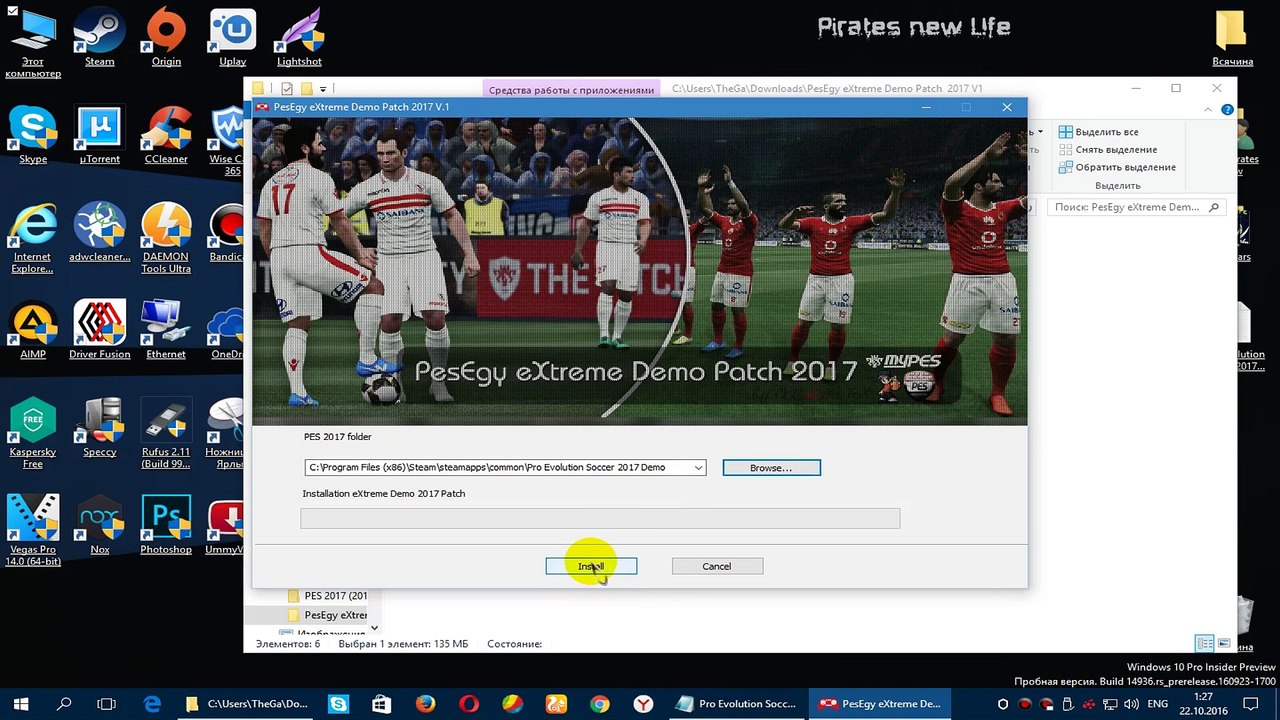Select the AdwCleaner desktop icon

pos(99,233)
